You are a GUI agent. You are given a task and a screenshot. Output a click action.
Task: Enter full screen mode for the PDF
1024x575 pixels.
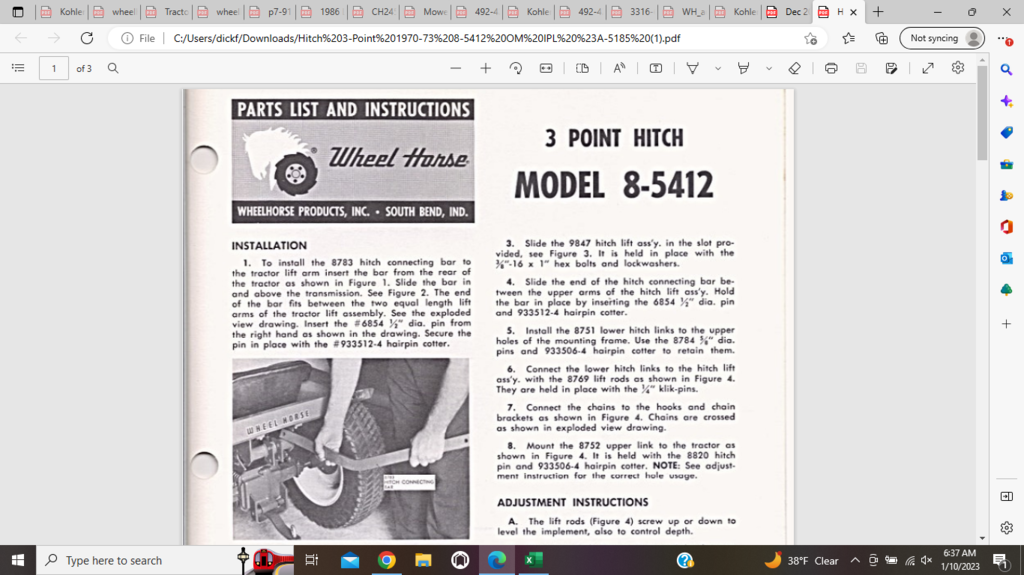[x=927, y=68]
